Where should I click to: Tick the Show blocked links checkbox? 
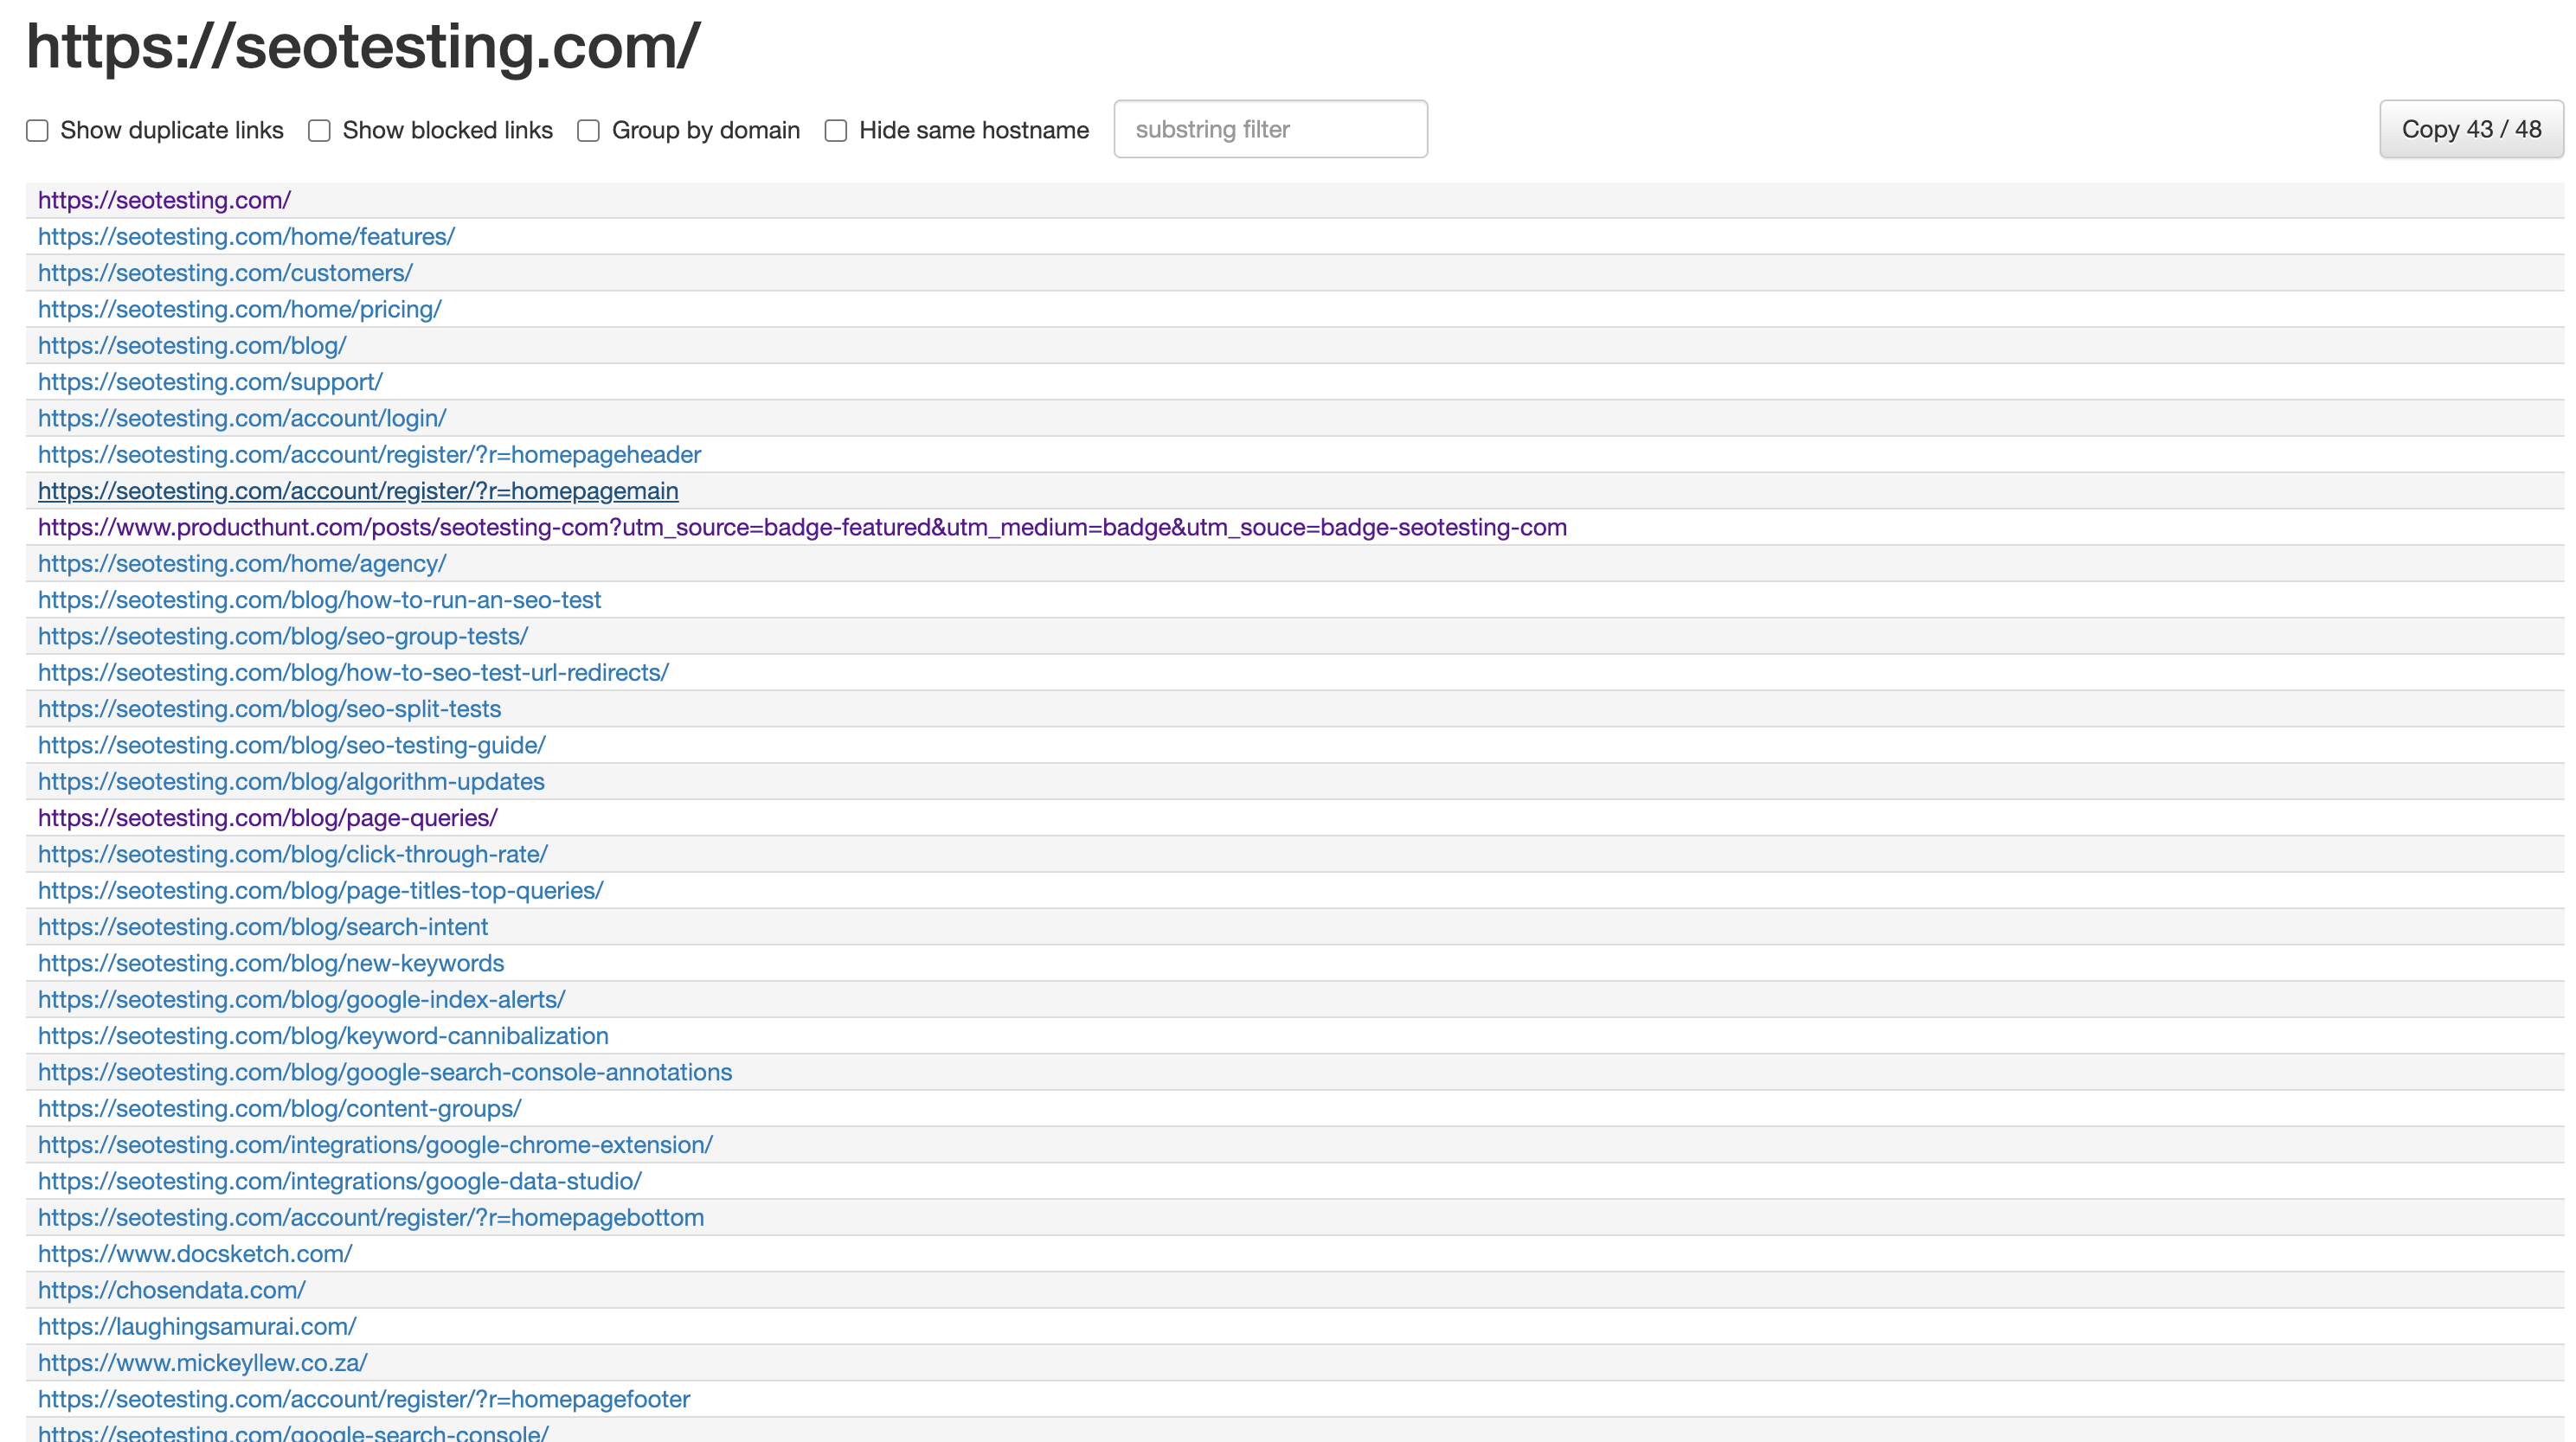pos(319,131)
